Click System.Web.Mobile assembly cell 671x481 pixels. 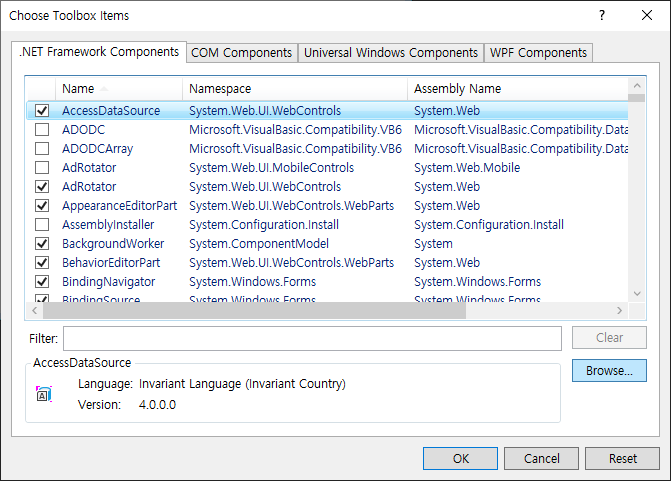(467, 167)
